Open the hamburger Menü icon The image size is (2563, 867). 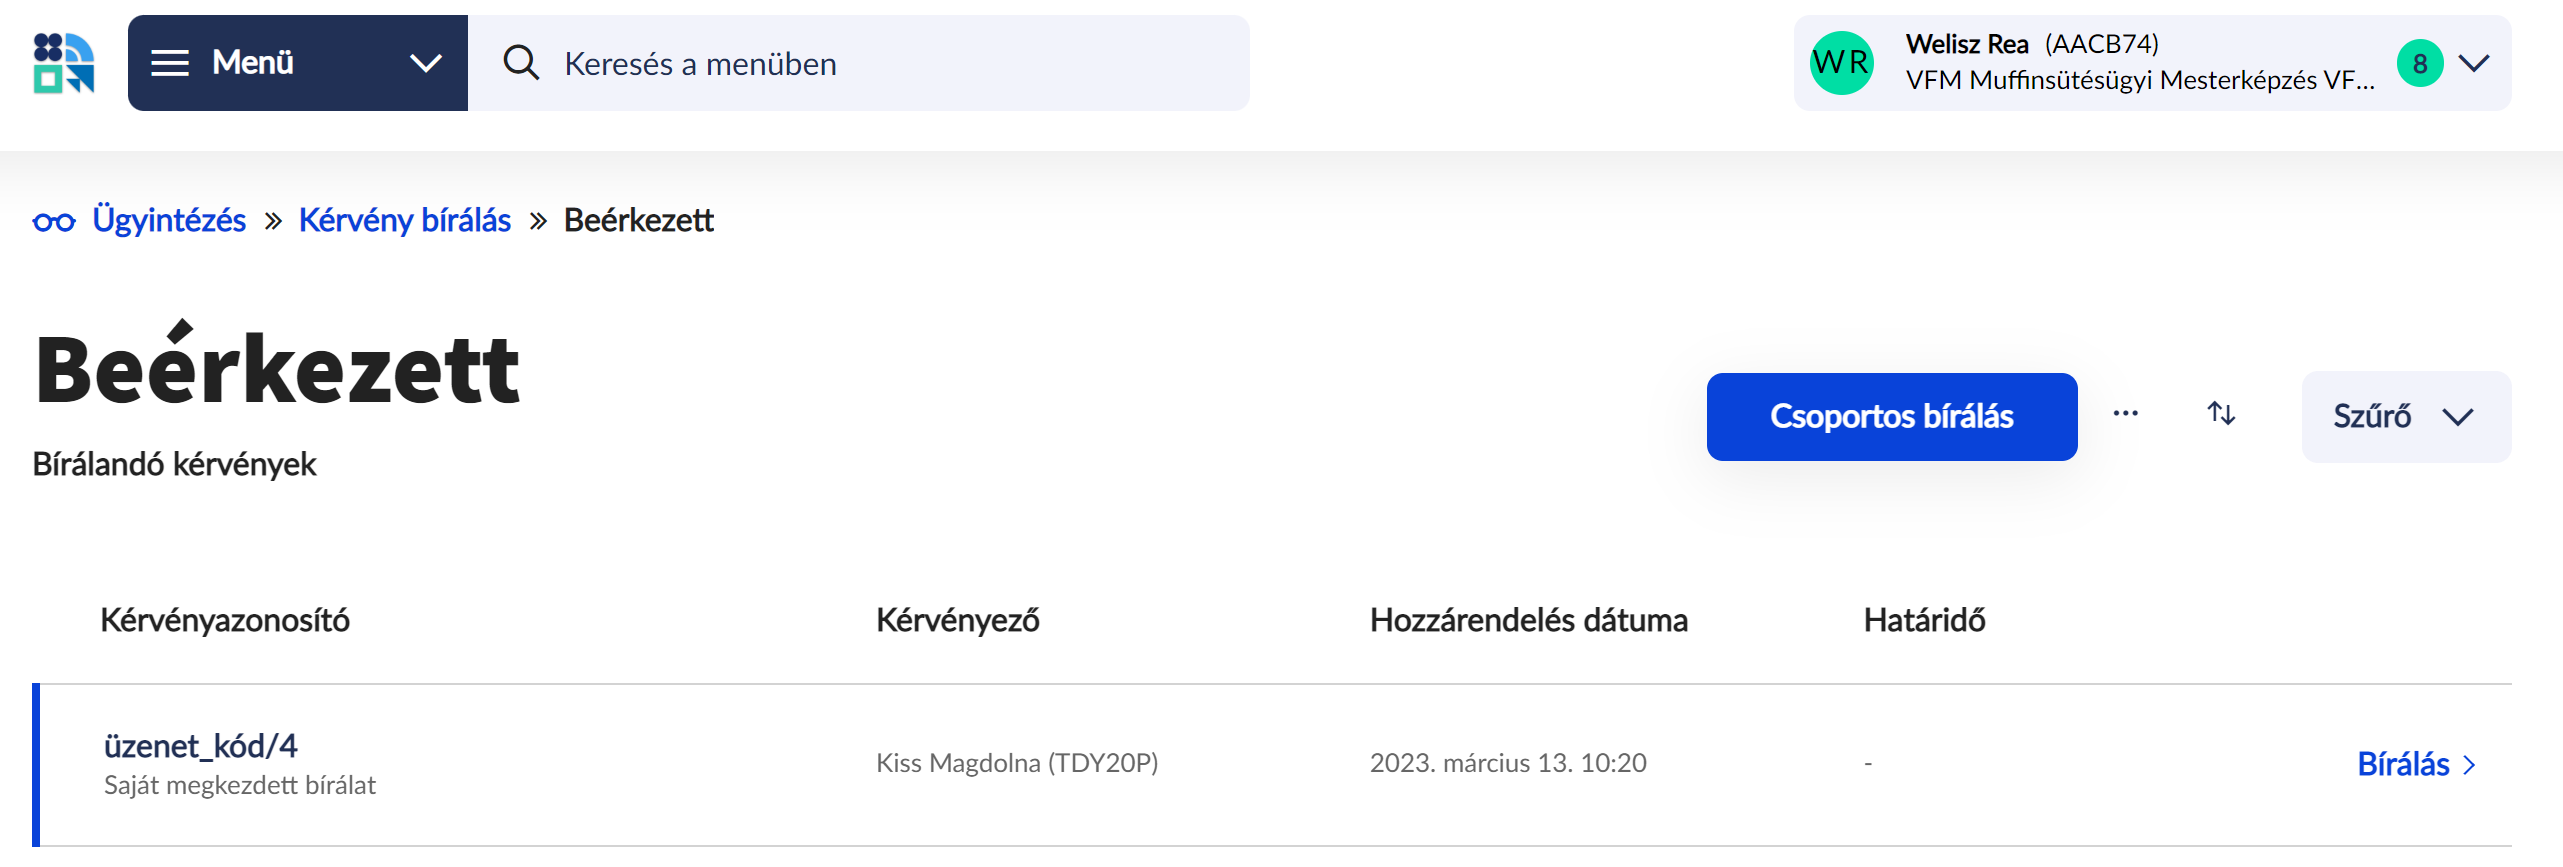(169, 62)
